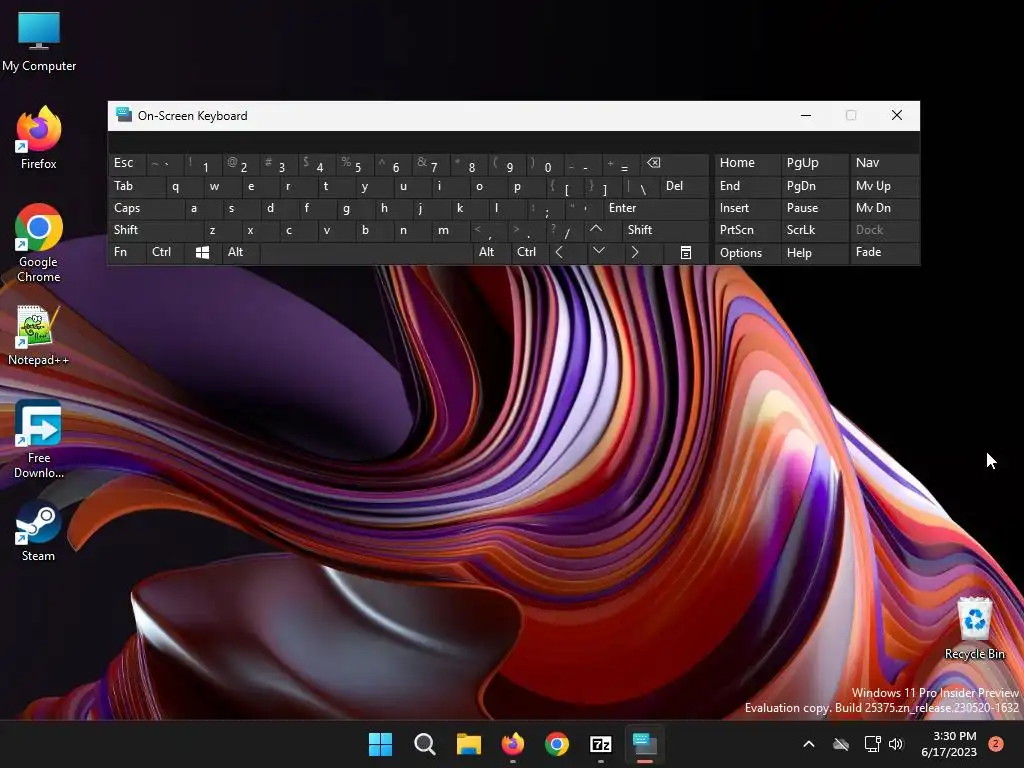The height and width of the screenshot is (768, 1024).
Task: Toggle the left Ctrl key
Action: pyautogui.click(x=165, y=252)
